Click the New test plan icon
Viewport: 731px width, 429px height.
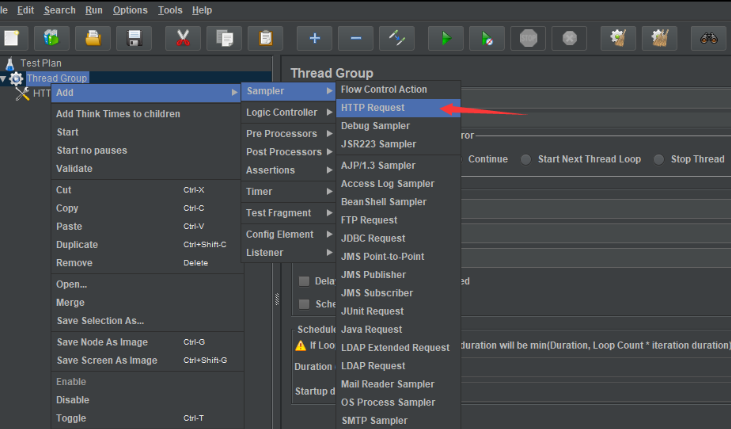pos(11,38)
